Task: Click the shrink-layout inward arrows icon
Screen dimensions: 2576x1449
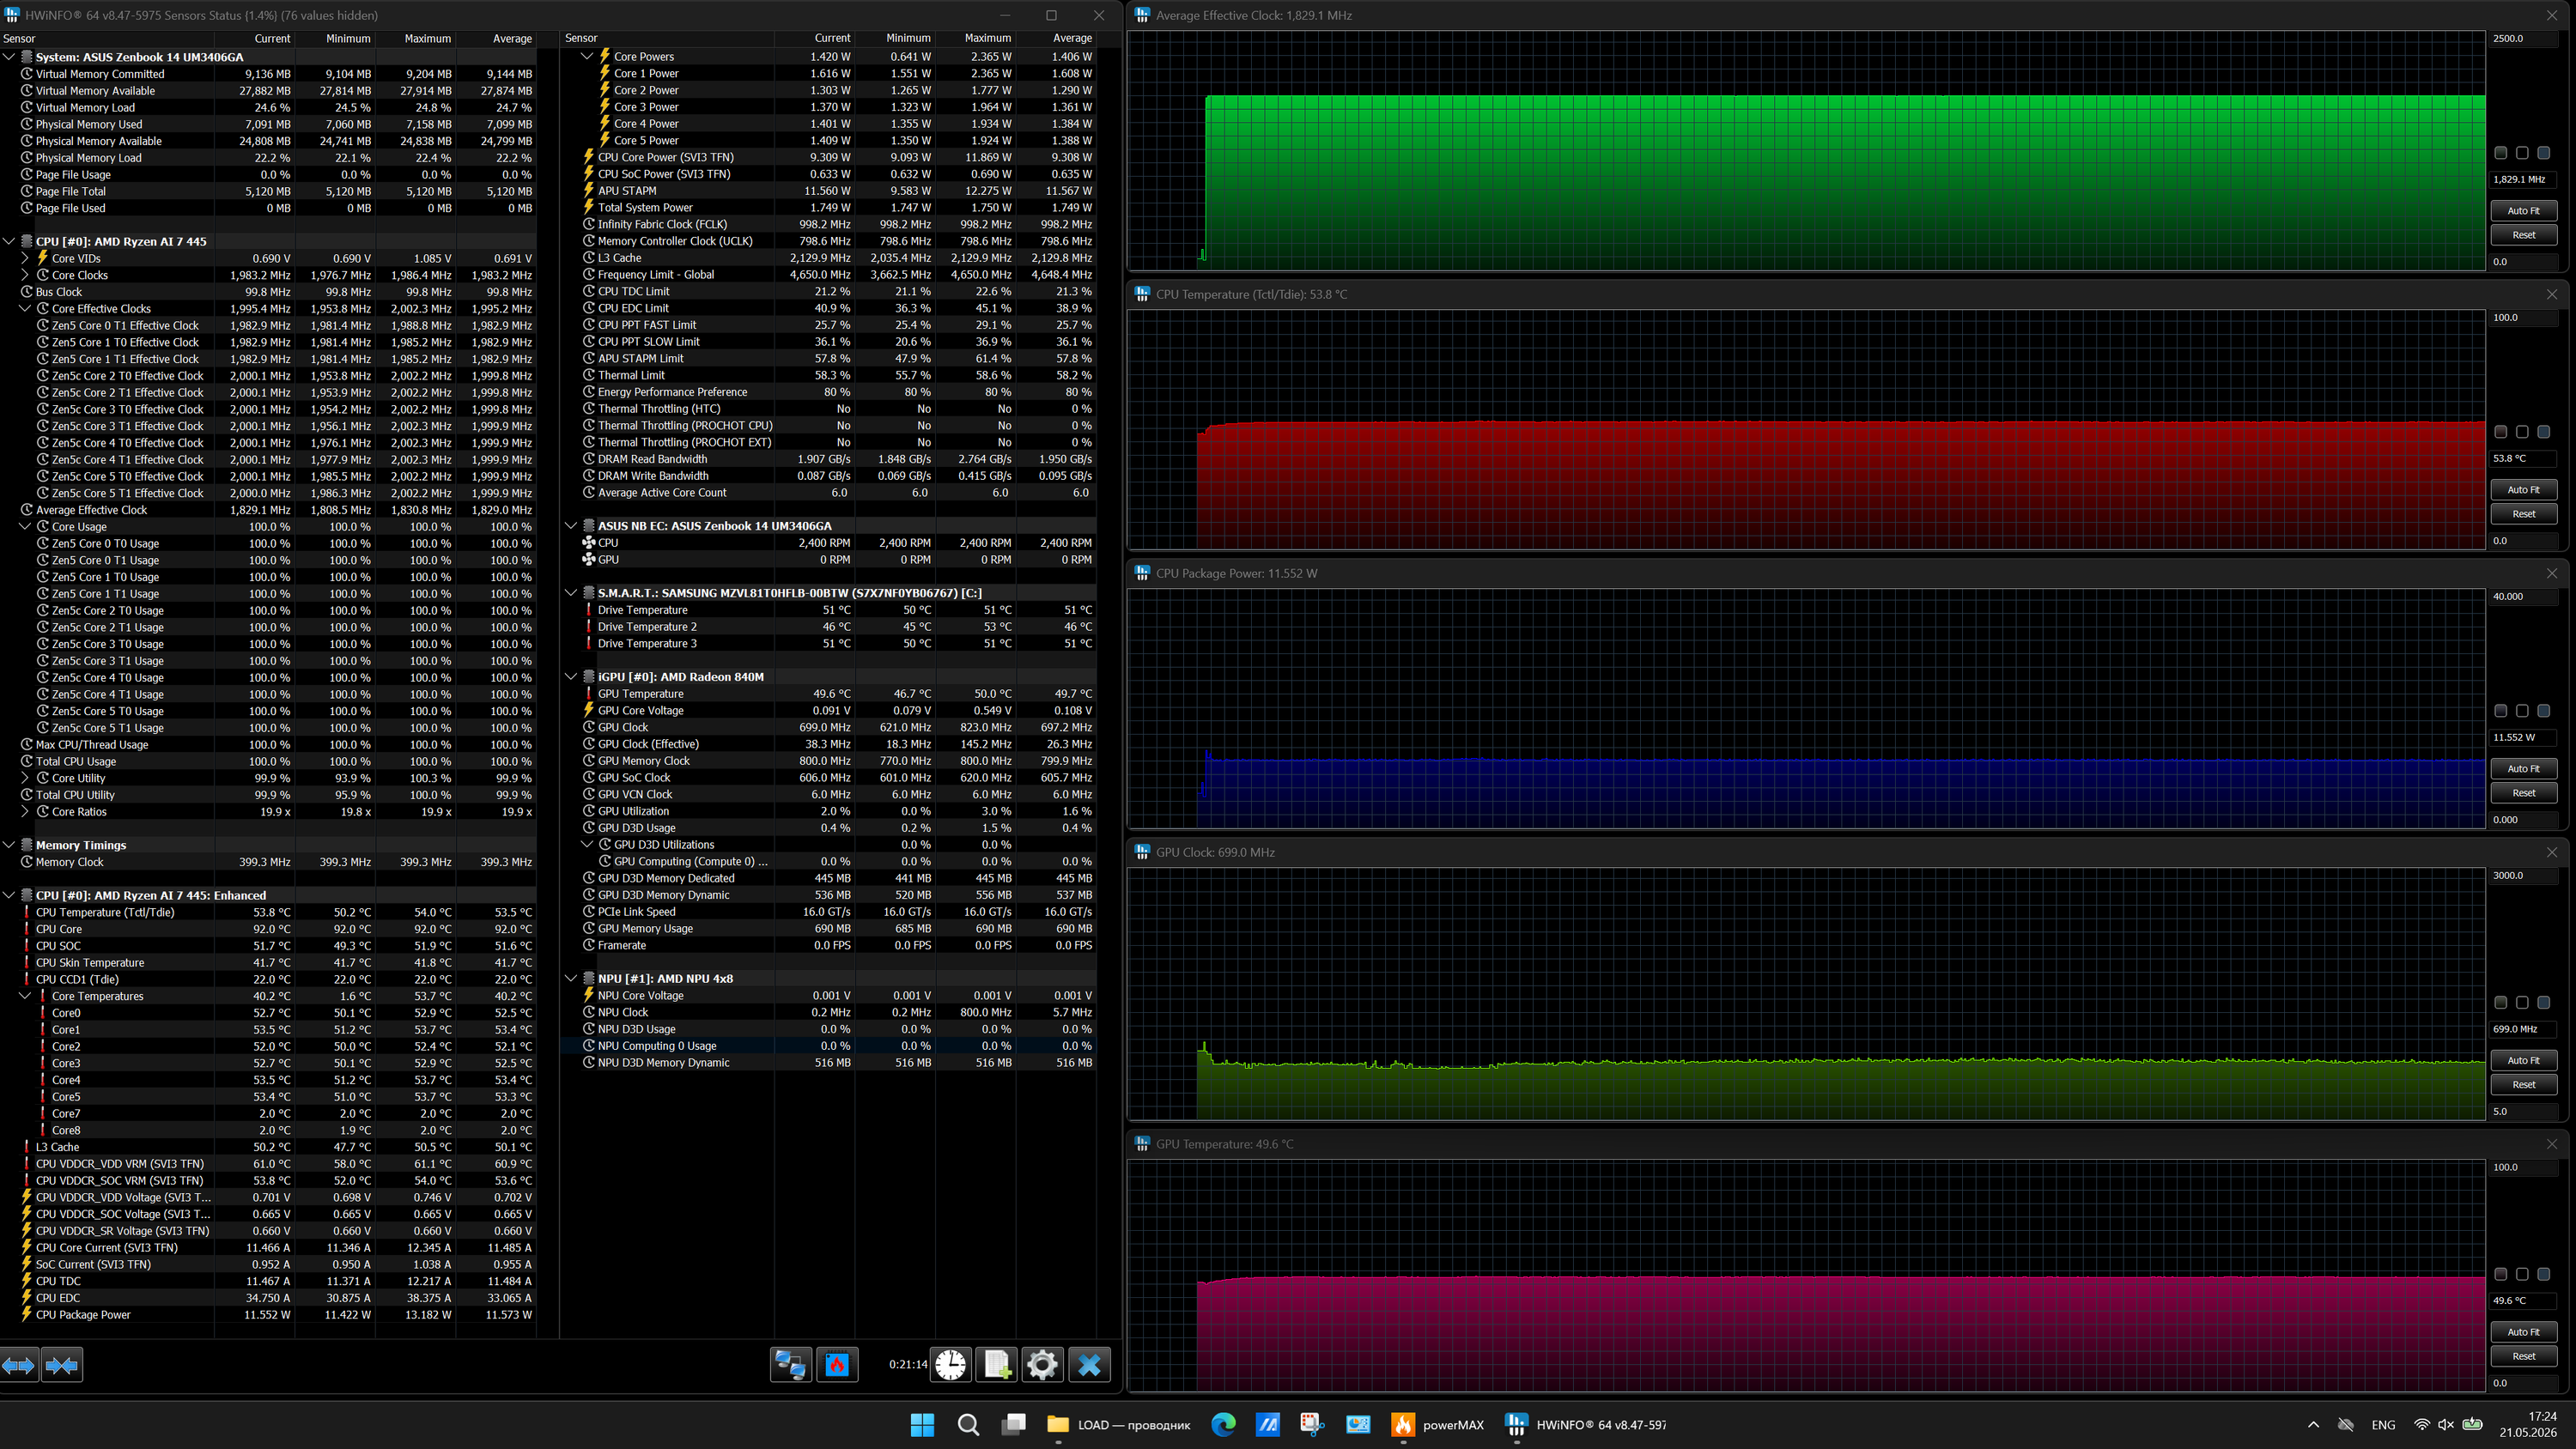Action: pyautogui.click(x=62, y=1365)
